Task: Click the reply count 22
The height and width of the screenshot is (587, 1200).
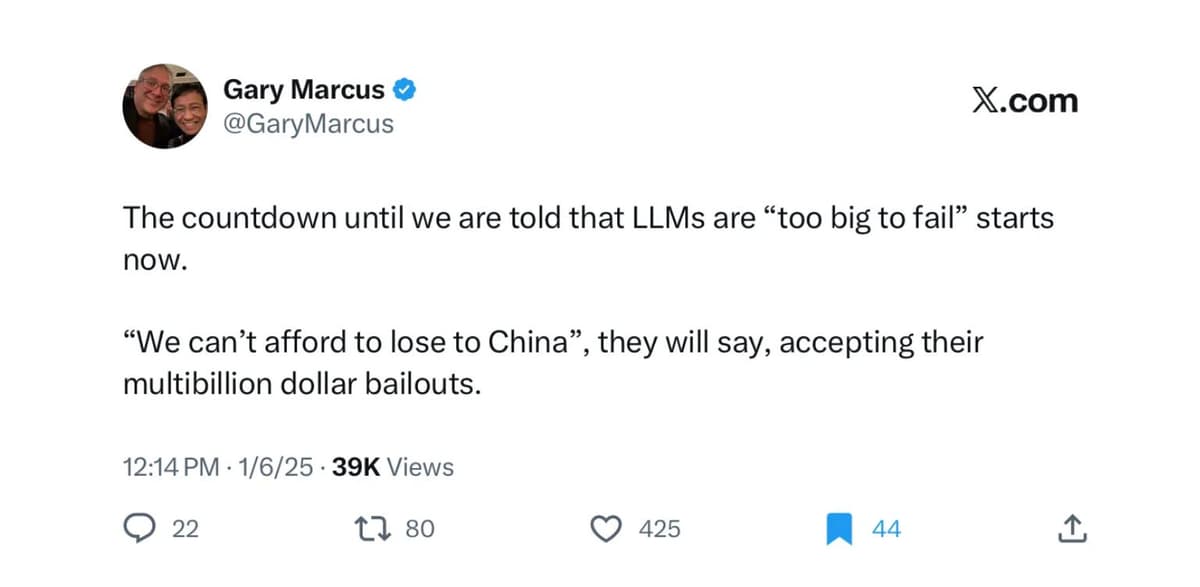Action: pyautogui.click(x=186, y=529)
